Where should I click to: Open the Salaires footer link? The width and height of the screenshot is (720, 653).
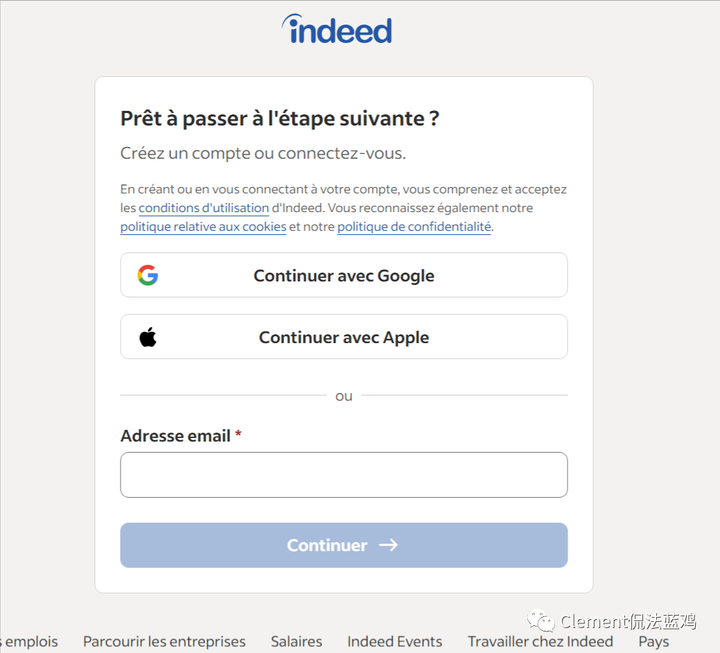[296, 641]
